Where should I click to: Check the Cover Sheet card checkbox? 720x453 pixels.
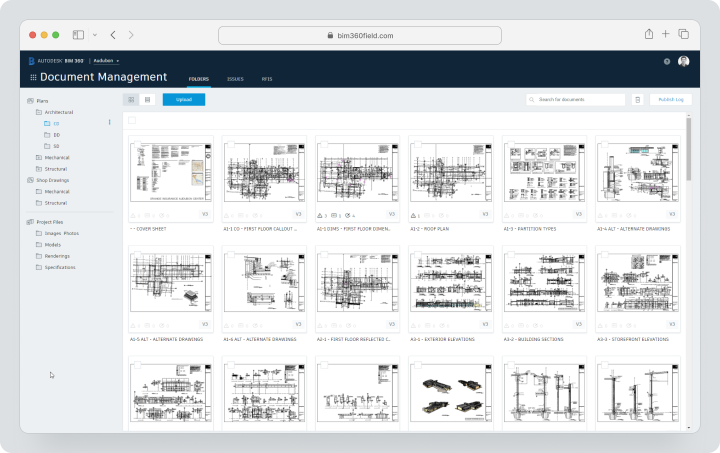click(137, 145)
